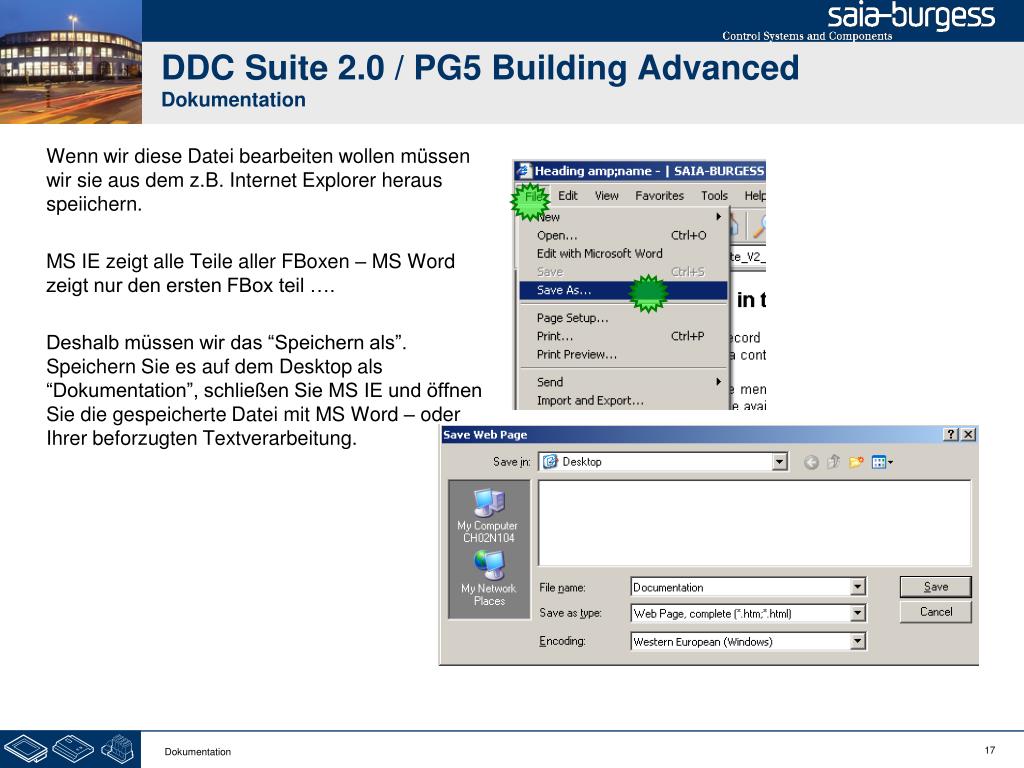This screenshot has height=768, width=1024.
Task: Open the File menu in Internet Explorer
Action: 534,196
